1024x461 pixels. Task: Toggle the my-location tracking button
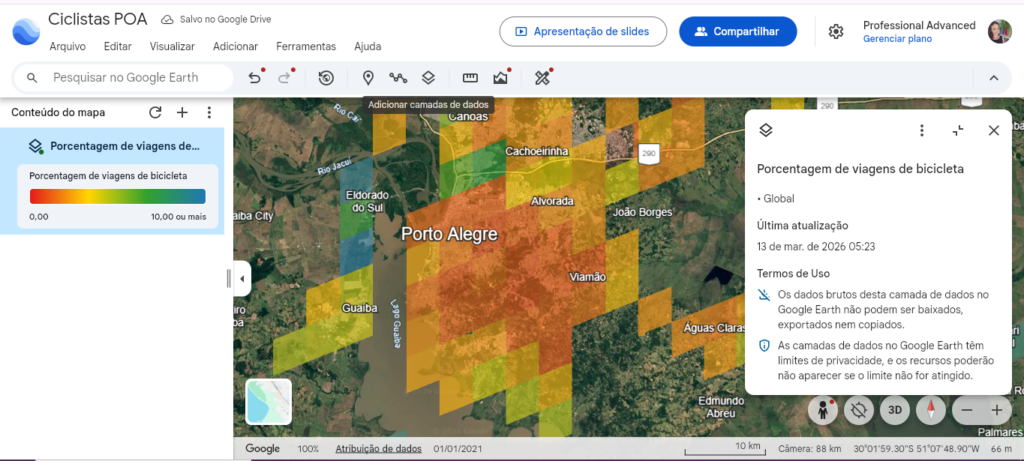coord(860,409)
